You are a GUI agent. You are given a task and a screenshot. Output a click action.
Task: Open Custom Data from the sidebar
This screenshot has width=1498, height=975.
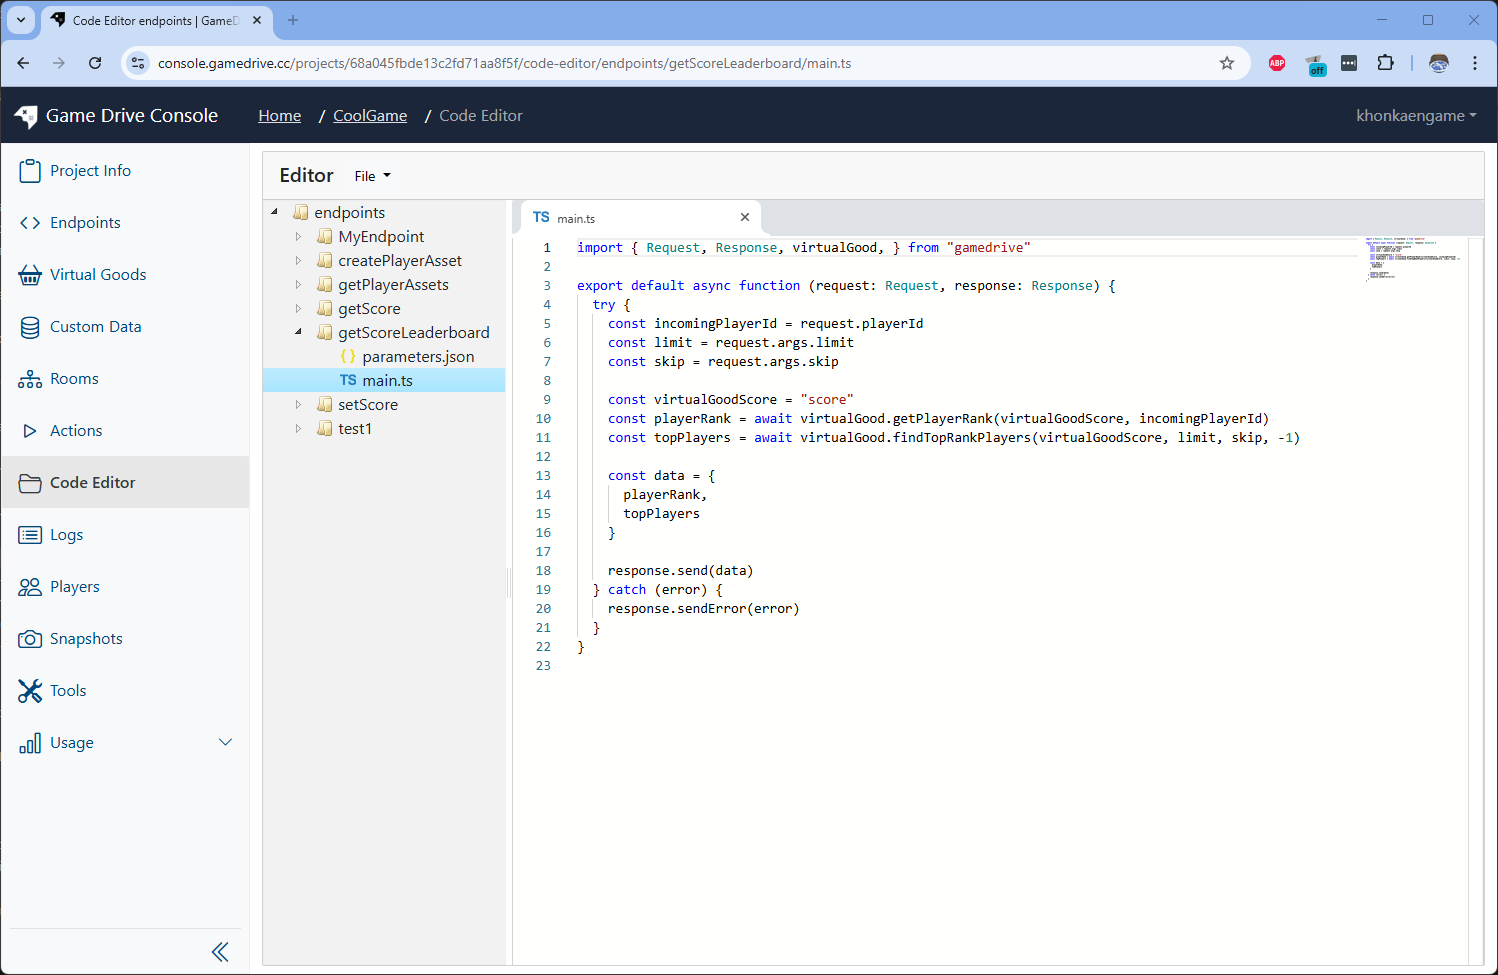click(x=94, y=326)
